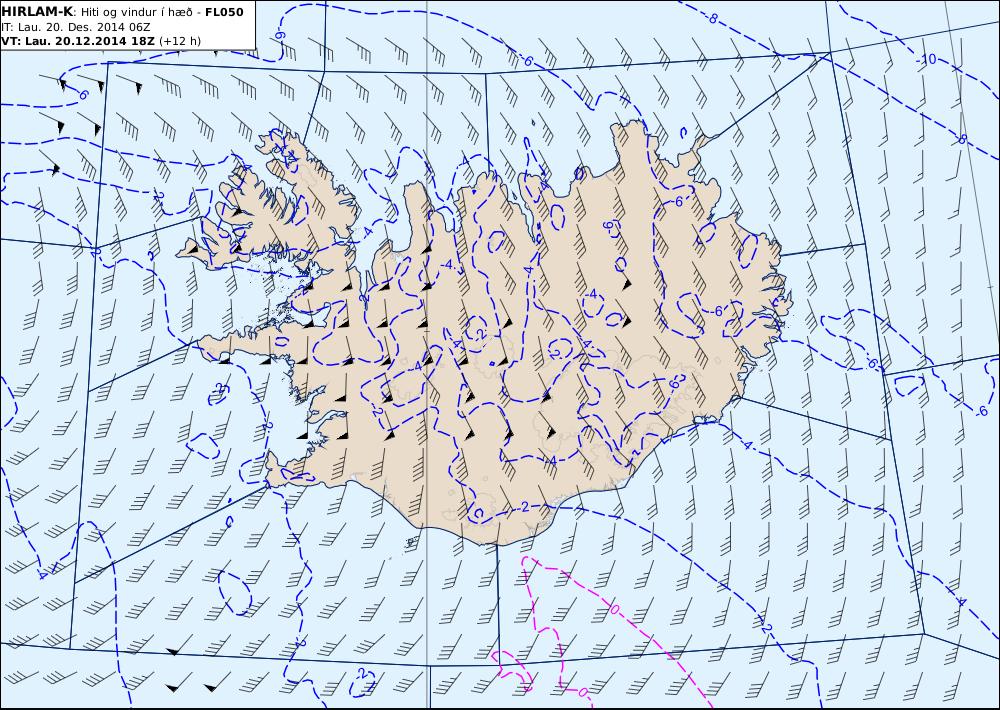Click the FL050 flight level label
The height and width of the screenshot is (710, 1000).
(x=224, y=12)
